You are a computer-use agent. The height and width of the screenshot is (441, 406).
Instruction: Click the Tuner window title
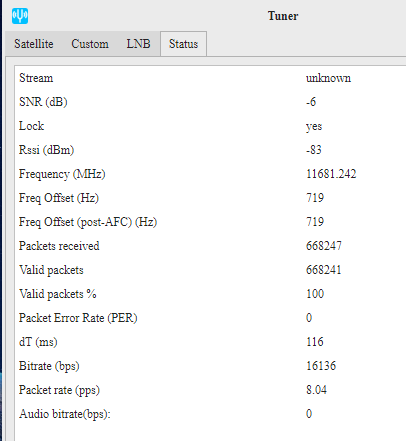point(283,16)
